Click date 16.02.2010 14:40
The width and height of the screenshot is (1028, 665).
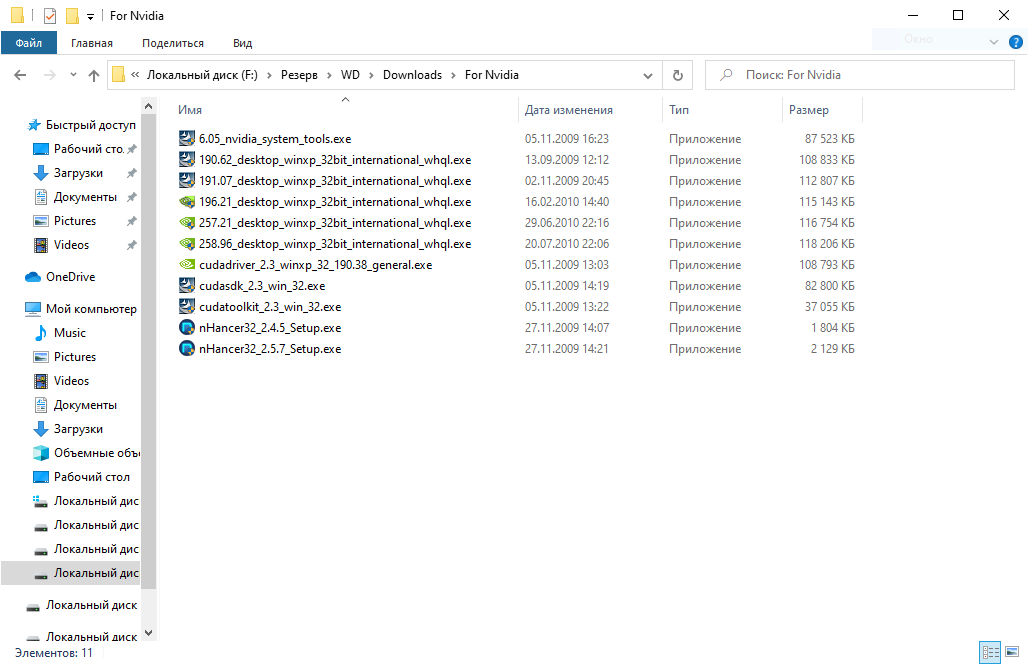point(566,201)
